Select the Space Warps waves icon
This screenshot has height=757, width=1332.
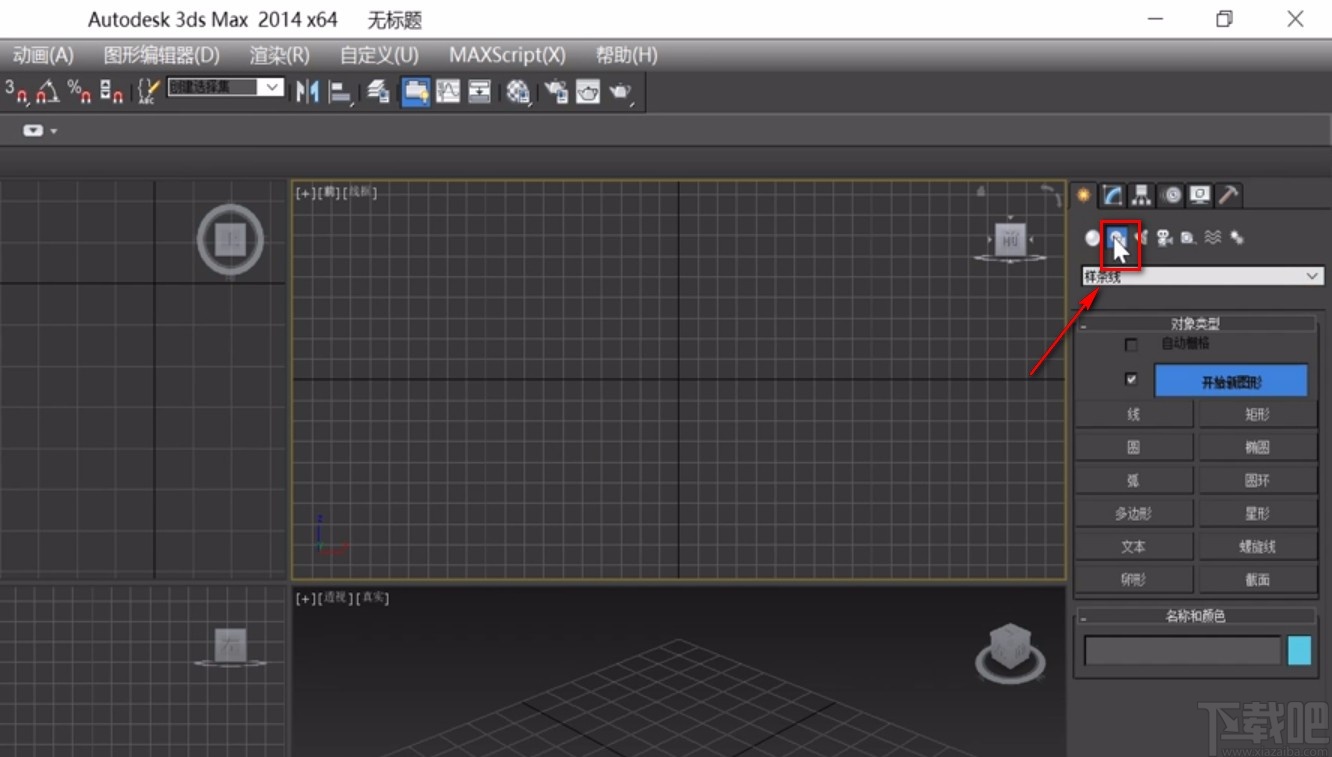[1213, 238]
